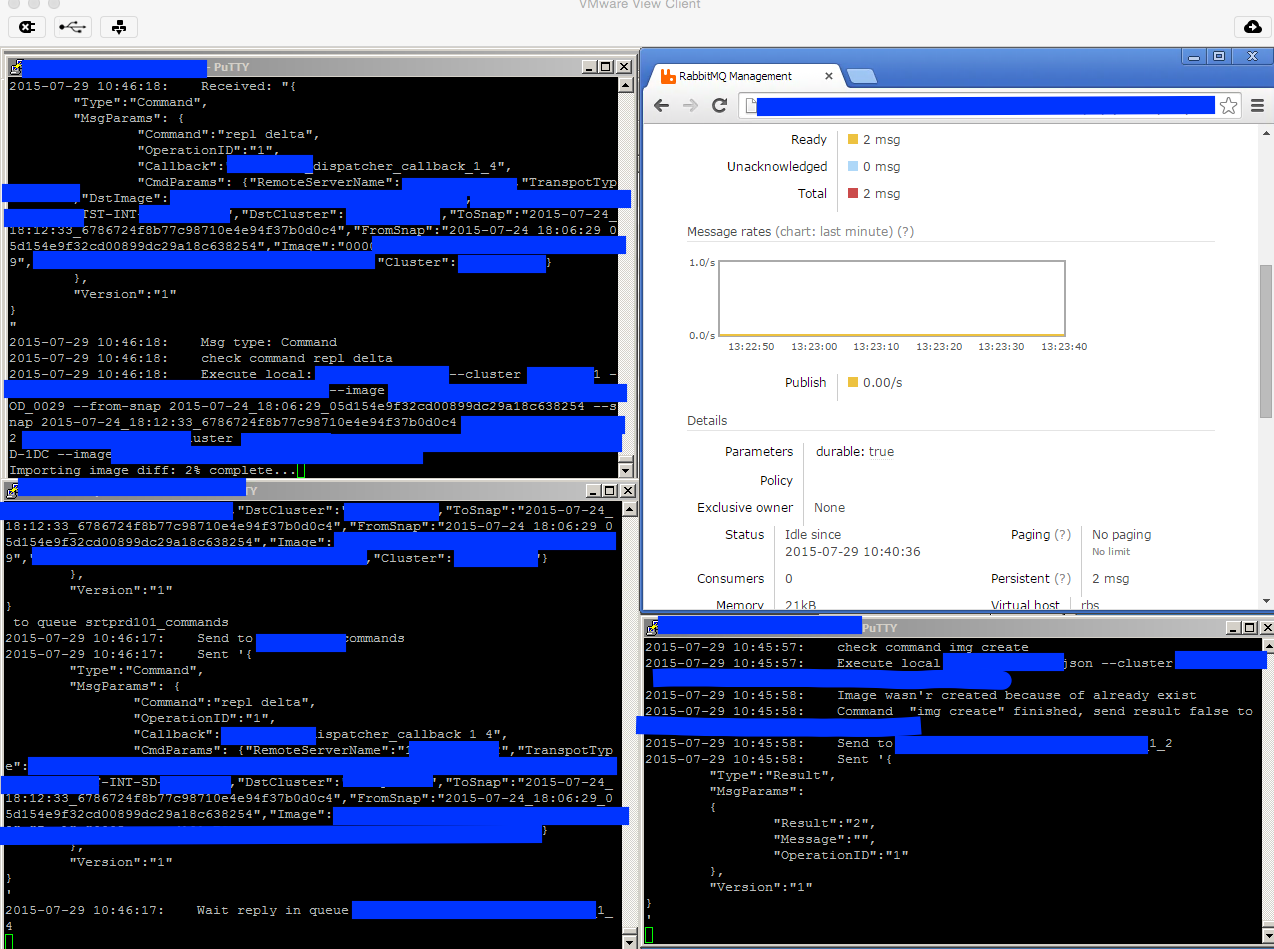Maximize the Chrome browser window
The height and width of the screenshot is (949, 1274).
click(1219, 56)
